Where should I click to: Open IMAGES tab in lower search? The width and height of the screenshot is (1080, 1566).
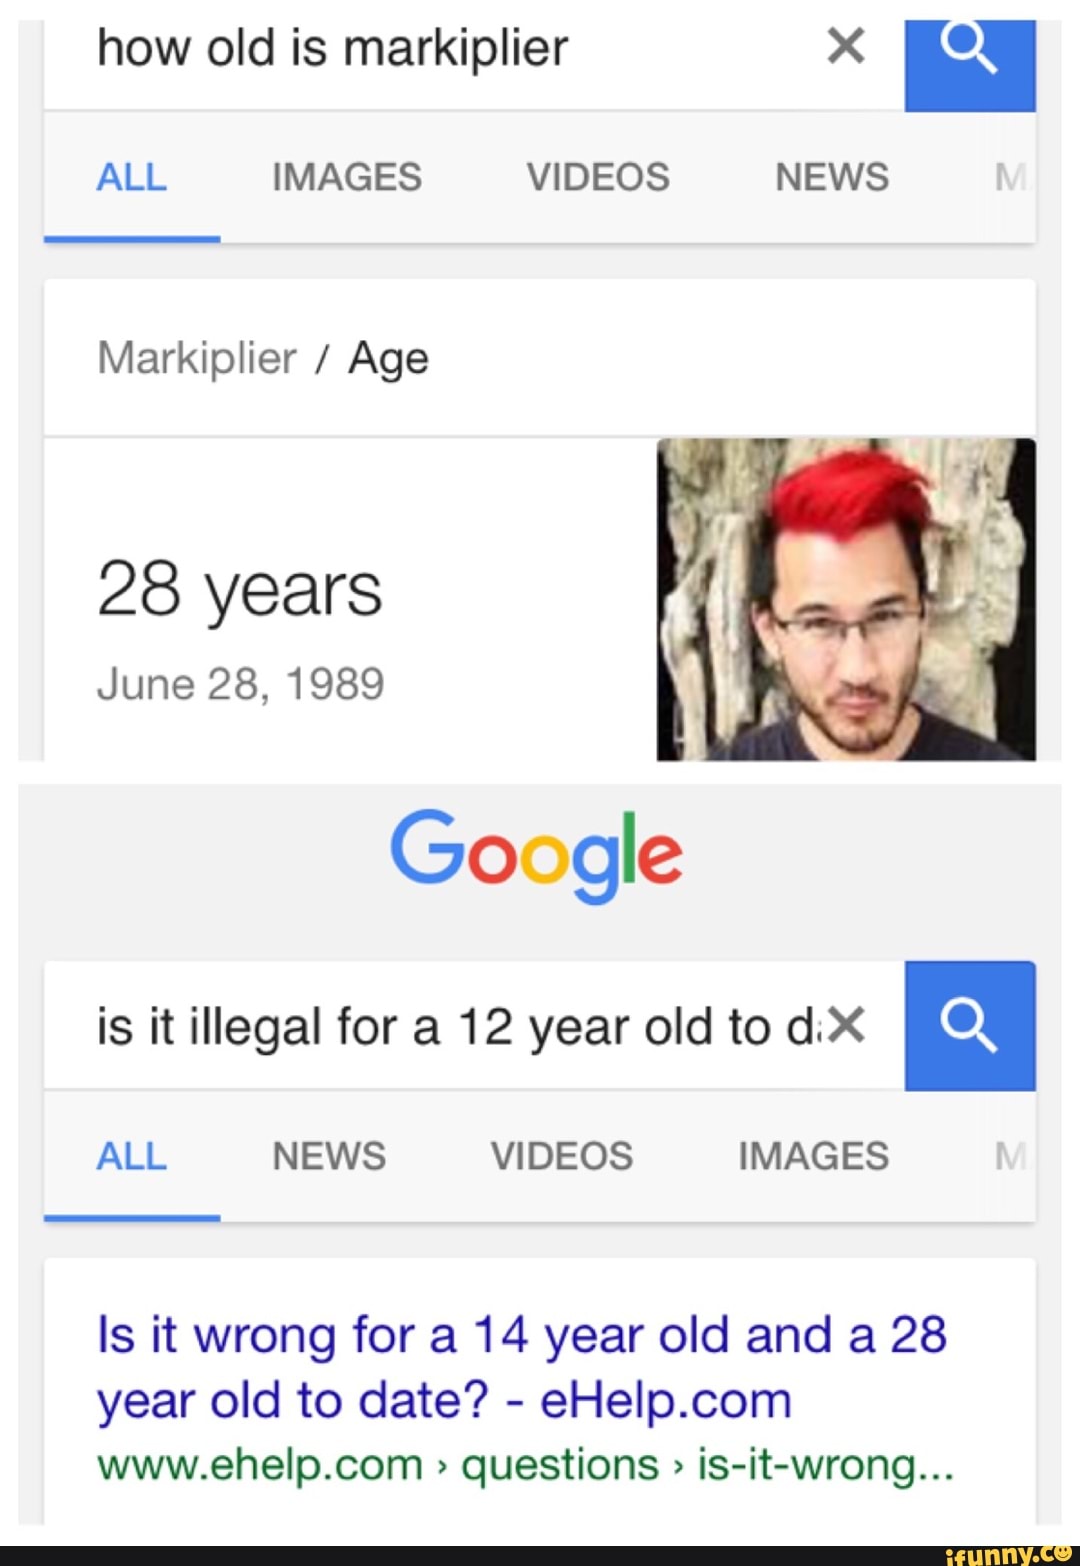point(813,1156)
